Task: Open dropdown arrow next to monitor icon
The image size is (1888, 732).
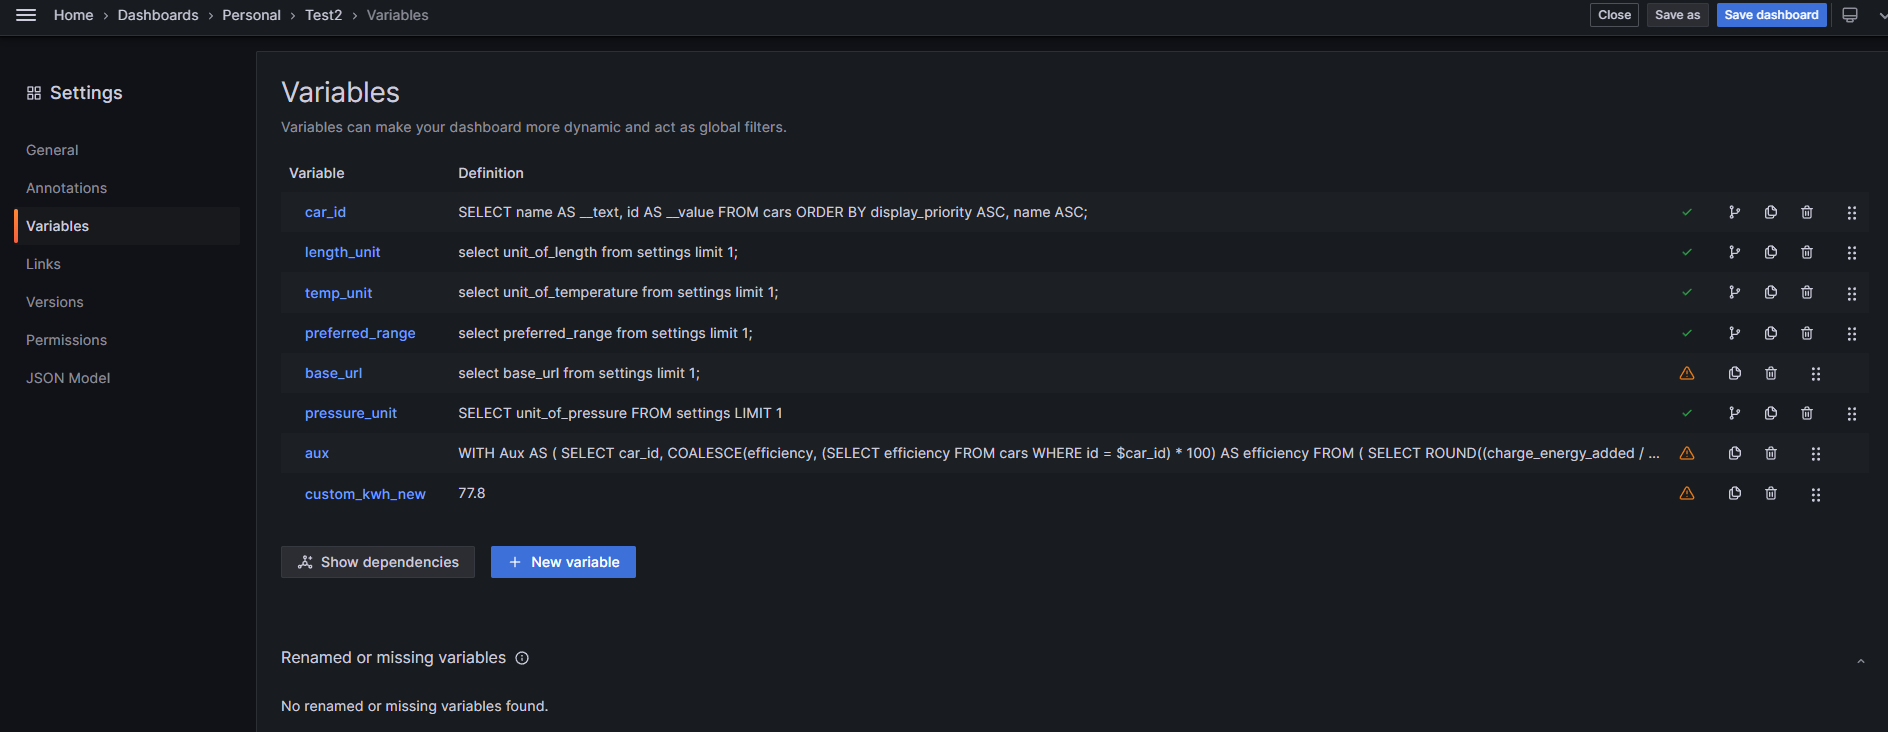Action: [1882, 15]
